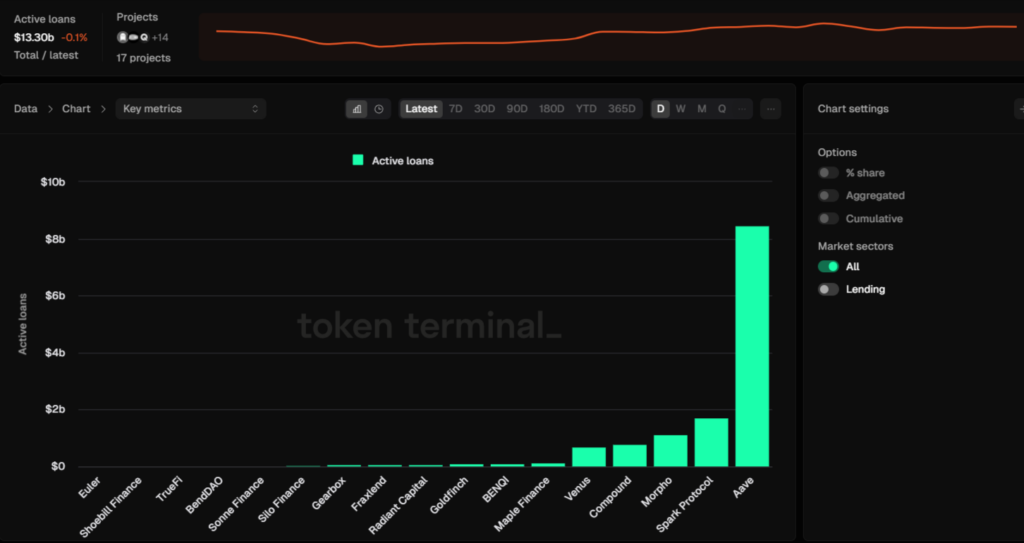The width and height of the screenshot is (1024, 543).
Task: Switch granularity to weekly W
Action: click(680, 109)
